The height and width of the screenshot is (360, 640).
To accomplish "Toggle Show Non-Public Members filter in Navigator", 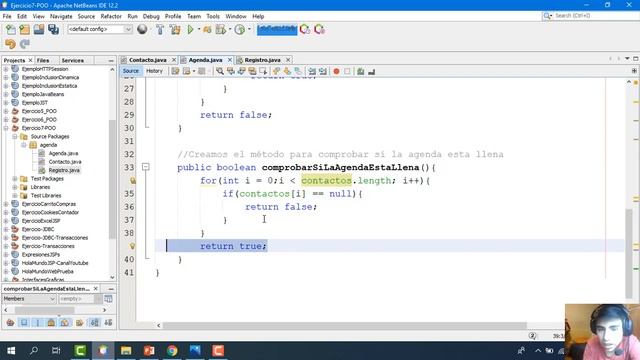I will [51, 323].
